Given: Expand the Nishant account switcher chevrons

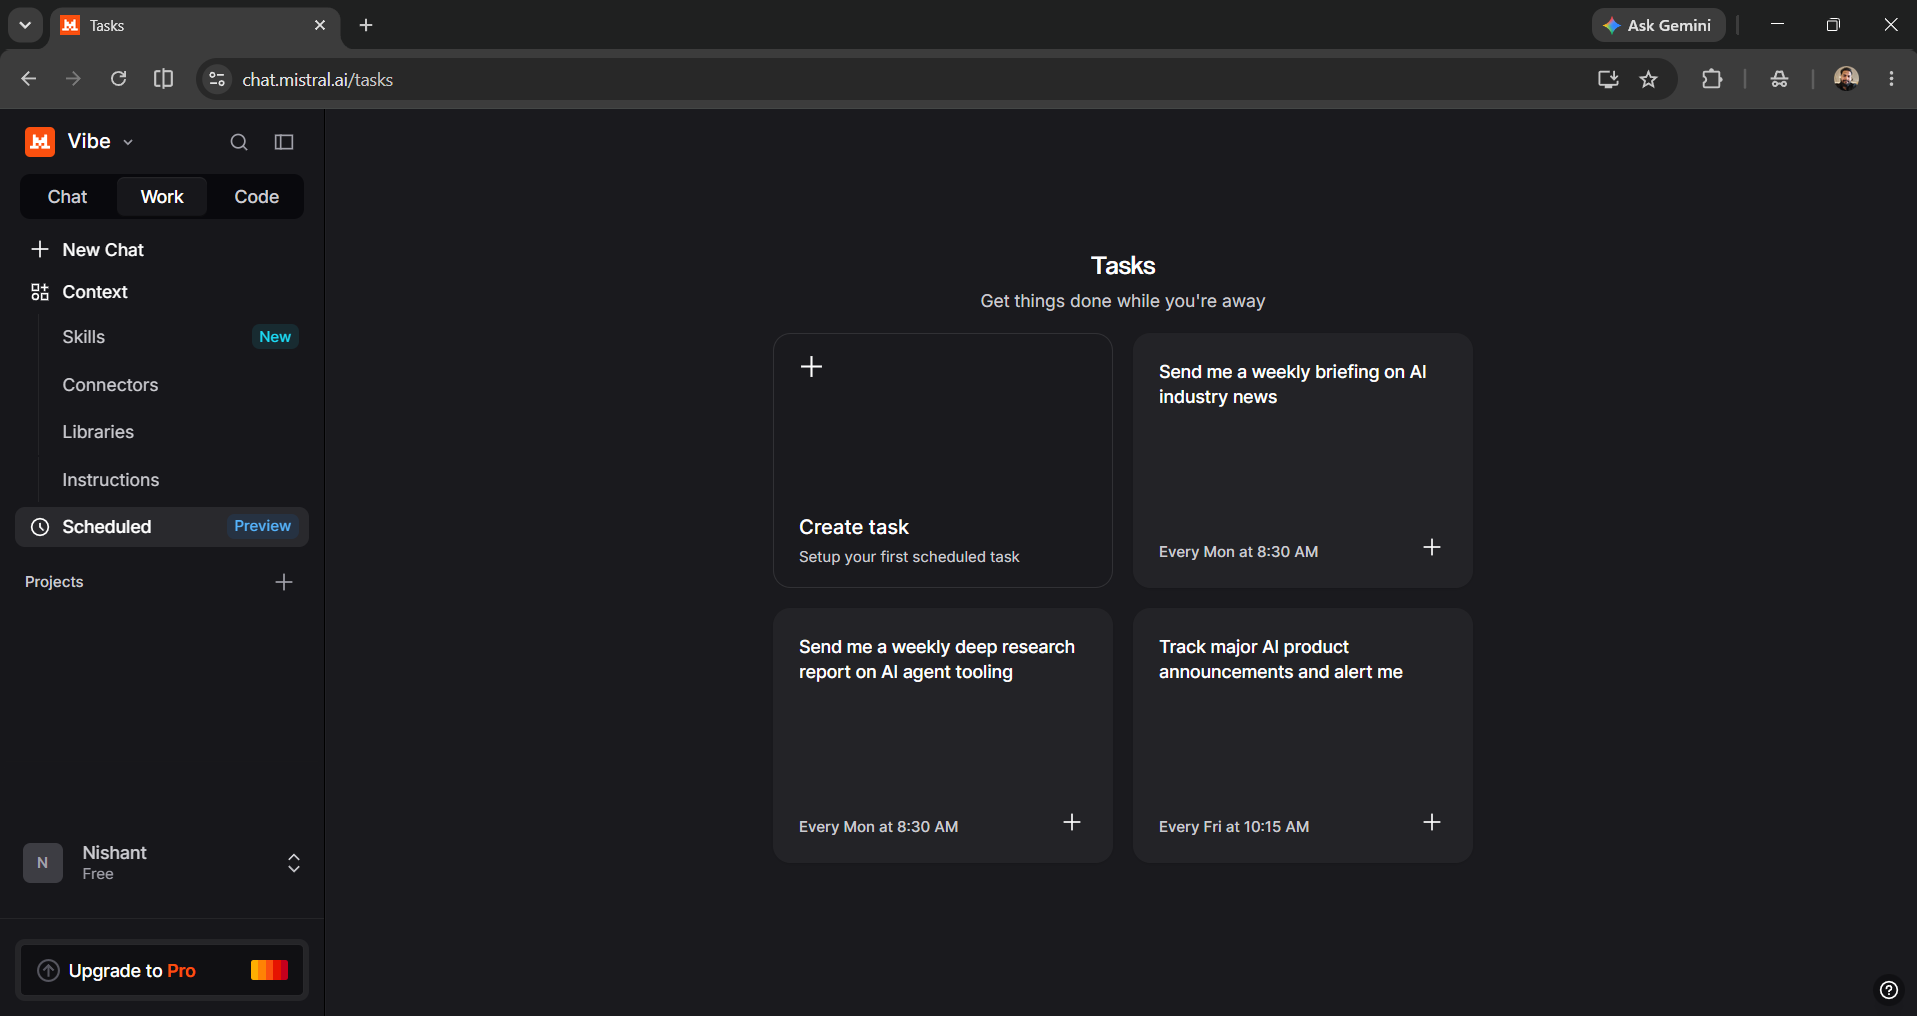Looking at the screenshot, I should click(x=294, y=863).
